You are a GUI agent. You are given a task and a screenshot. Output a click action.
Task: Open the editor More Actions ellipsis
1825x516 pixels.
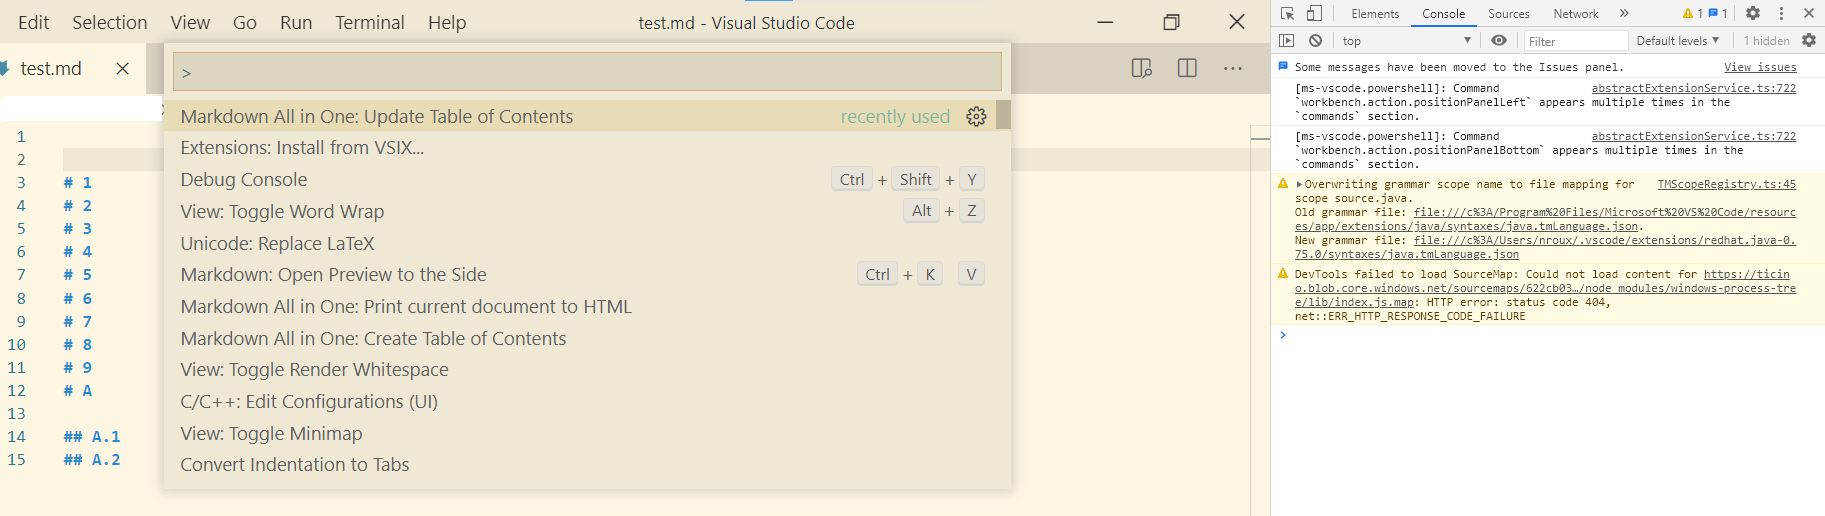(x=1233, y=68)
